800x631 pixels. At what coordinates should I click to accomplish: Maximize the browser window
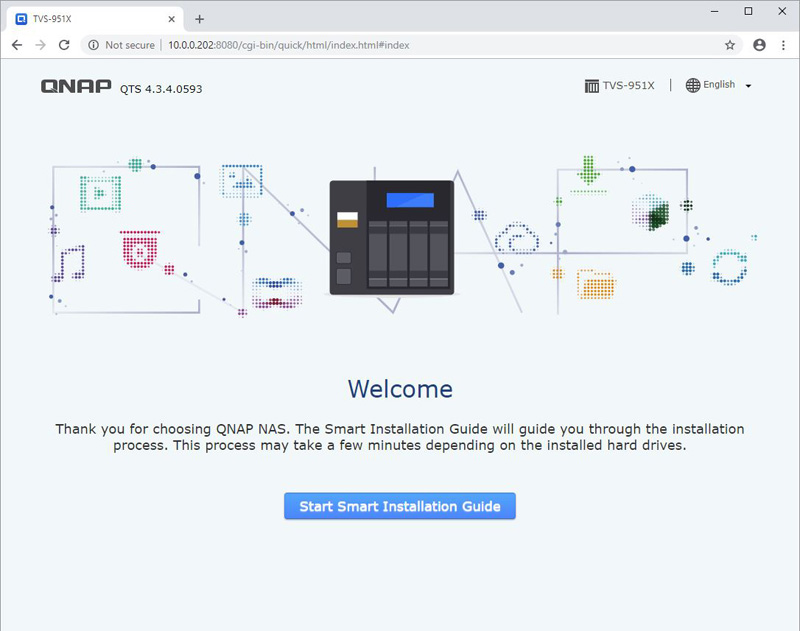pos(748,11)
